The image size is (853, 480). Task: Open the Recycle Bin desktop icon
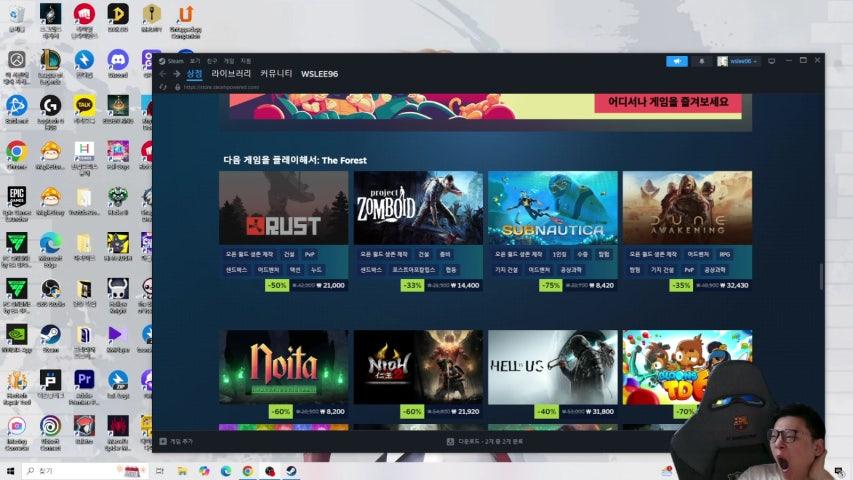(x=17, y=20)
